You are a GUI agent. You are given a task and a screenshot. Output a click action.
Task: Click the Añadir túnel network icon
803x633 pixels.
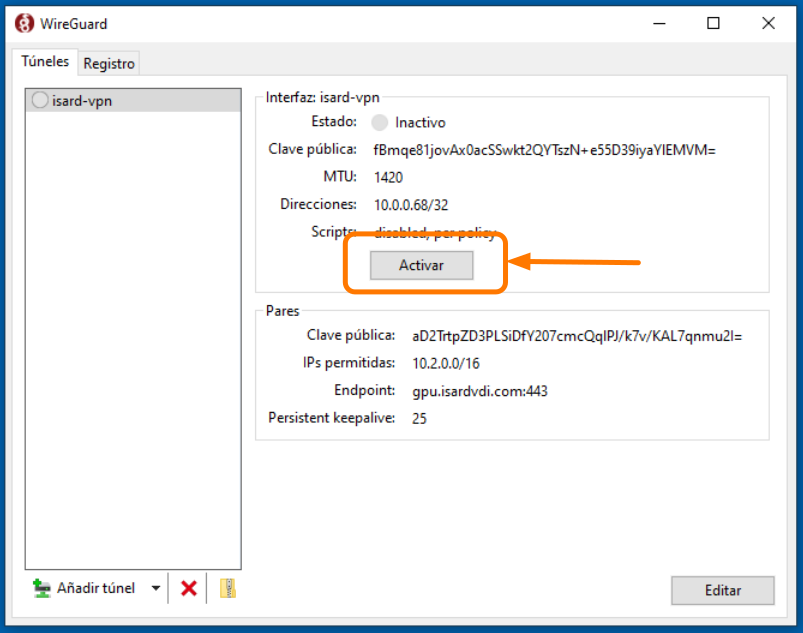coord(42,589)
